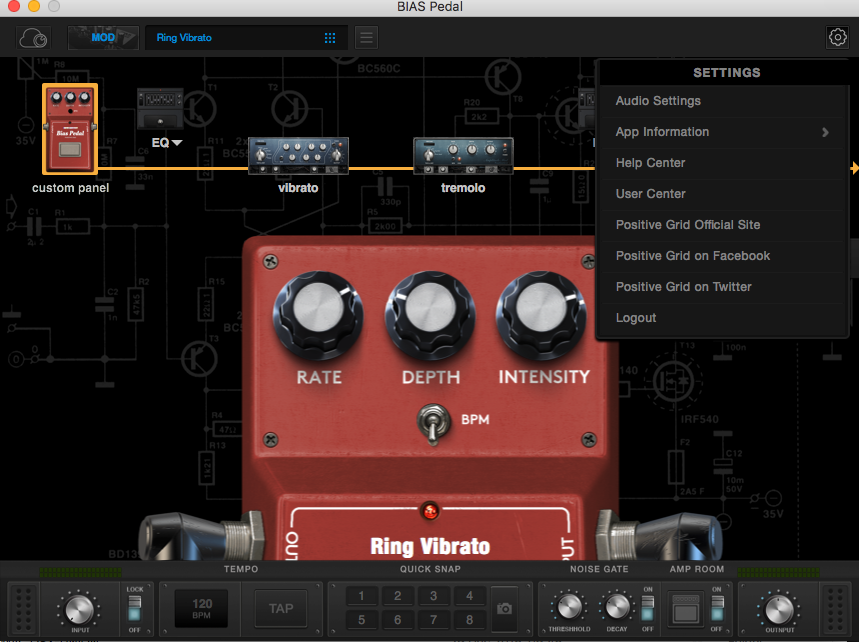
Task: Click the SETTINGS panel header
Action: pos(726,72)
